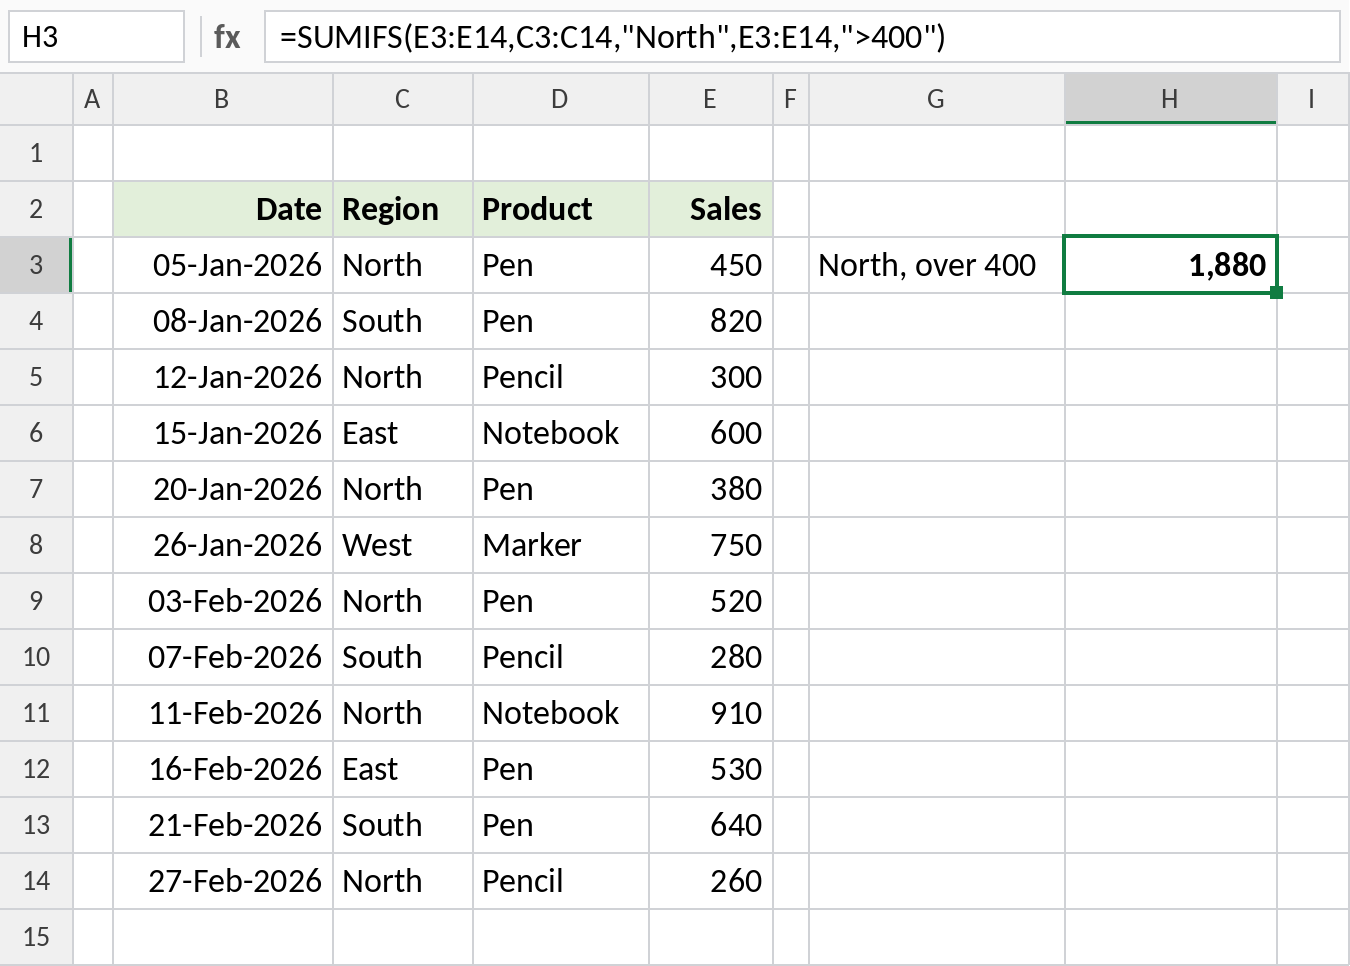Select cell with date 12-Jan-2026
The height and width of the screenshot is (966, 1350).
223,377
